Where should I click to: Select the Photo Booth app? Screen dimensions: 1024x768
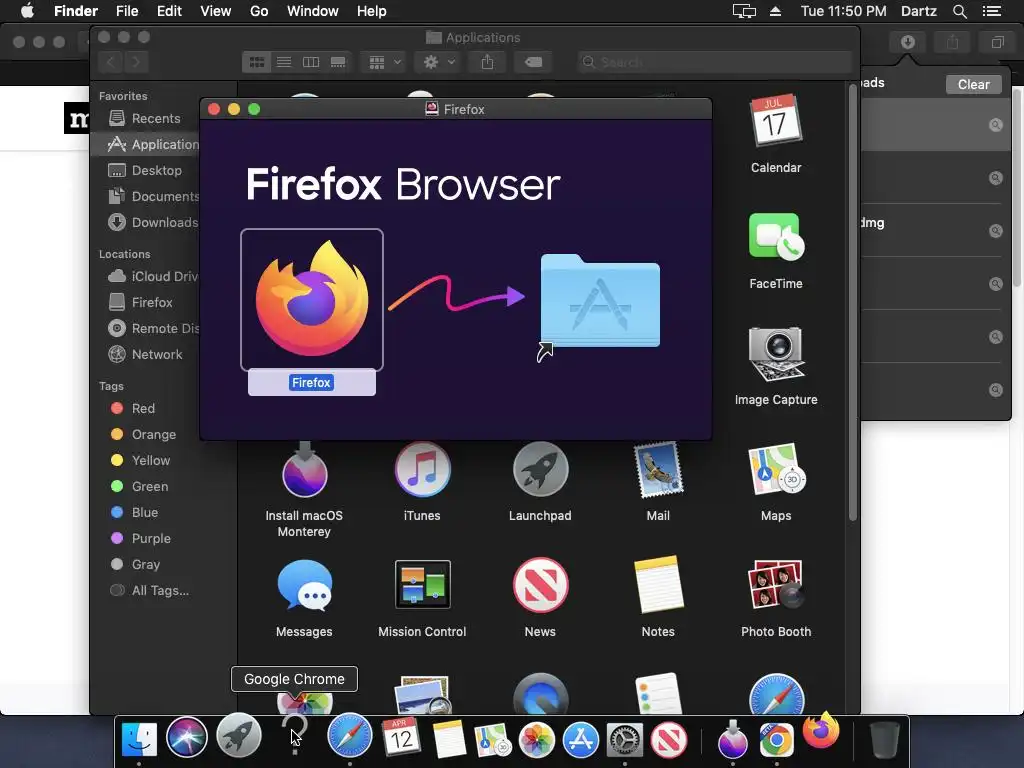pos(776,584)
